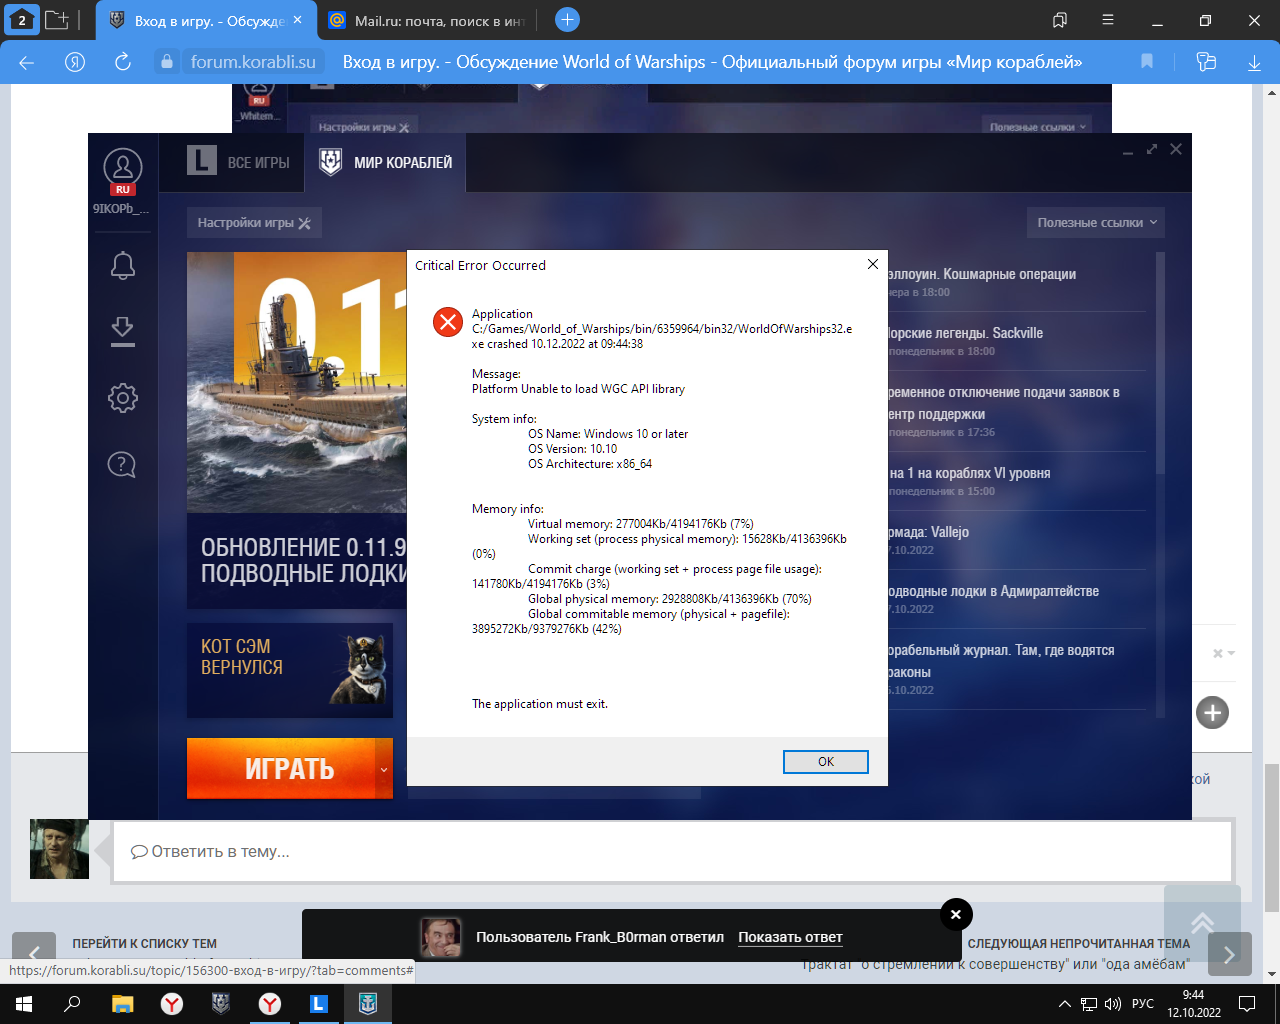The width and height of the screenshot is (1280, 1024).
Task: Bookmark this page in address bar
Action: tap(1147, 62)
